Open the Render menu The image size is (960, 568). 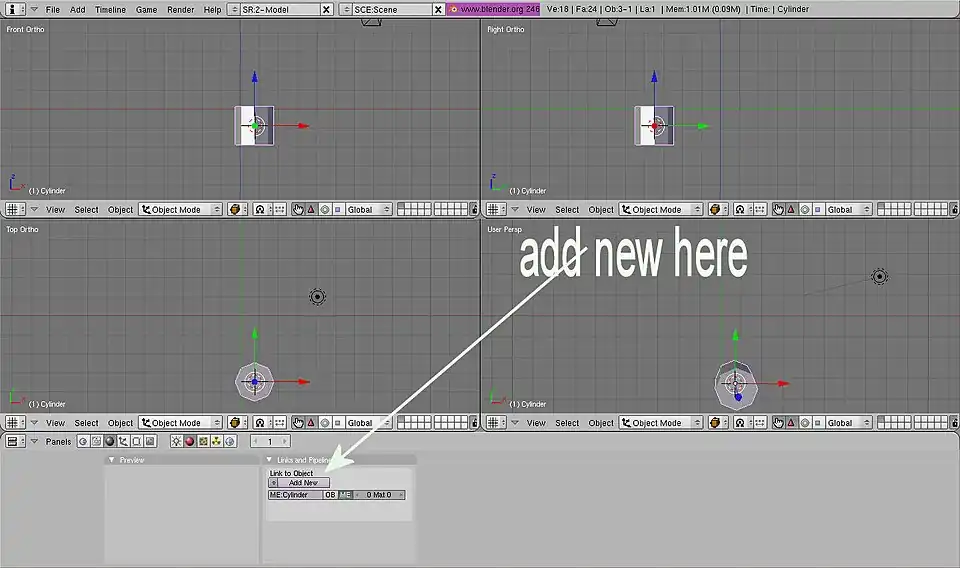(181, 9)
